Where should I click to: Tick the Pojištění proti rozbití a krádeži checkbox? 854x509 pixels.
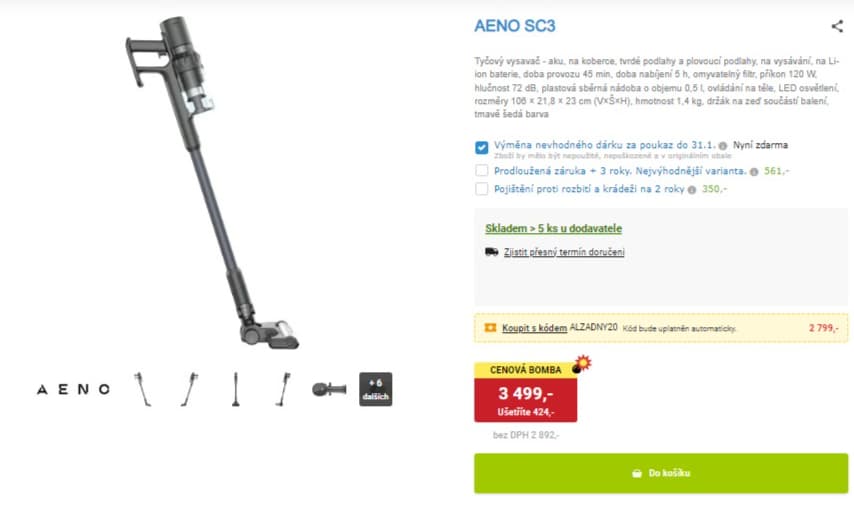click(481, 189)
